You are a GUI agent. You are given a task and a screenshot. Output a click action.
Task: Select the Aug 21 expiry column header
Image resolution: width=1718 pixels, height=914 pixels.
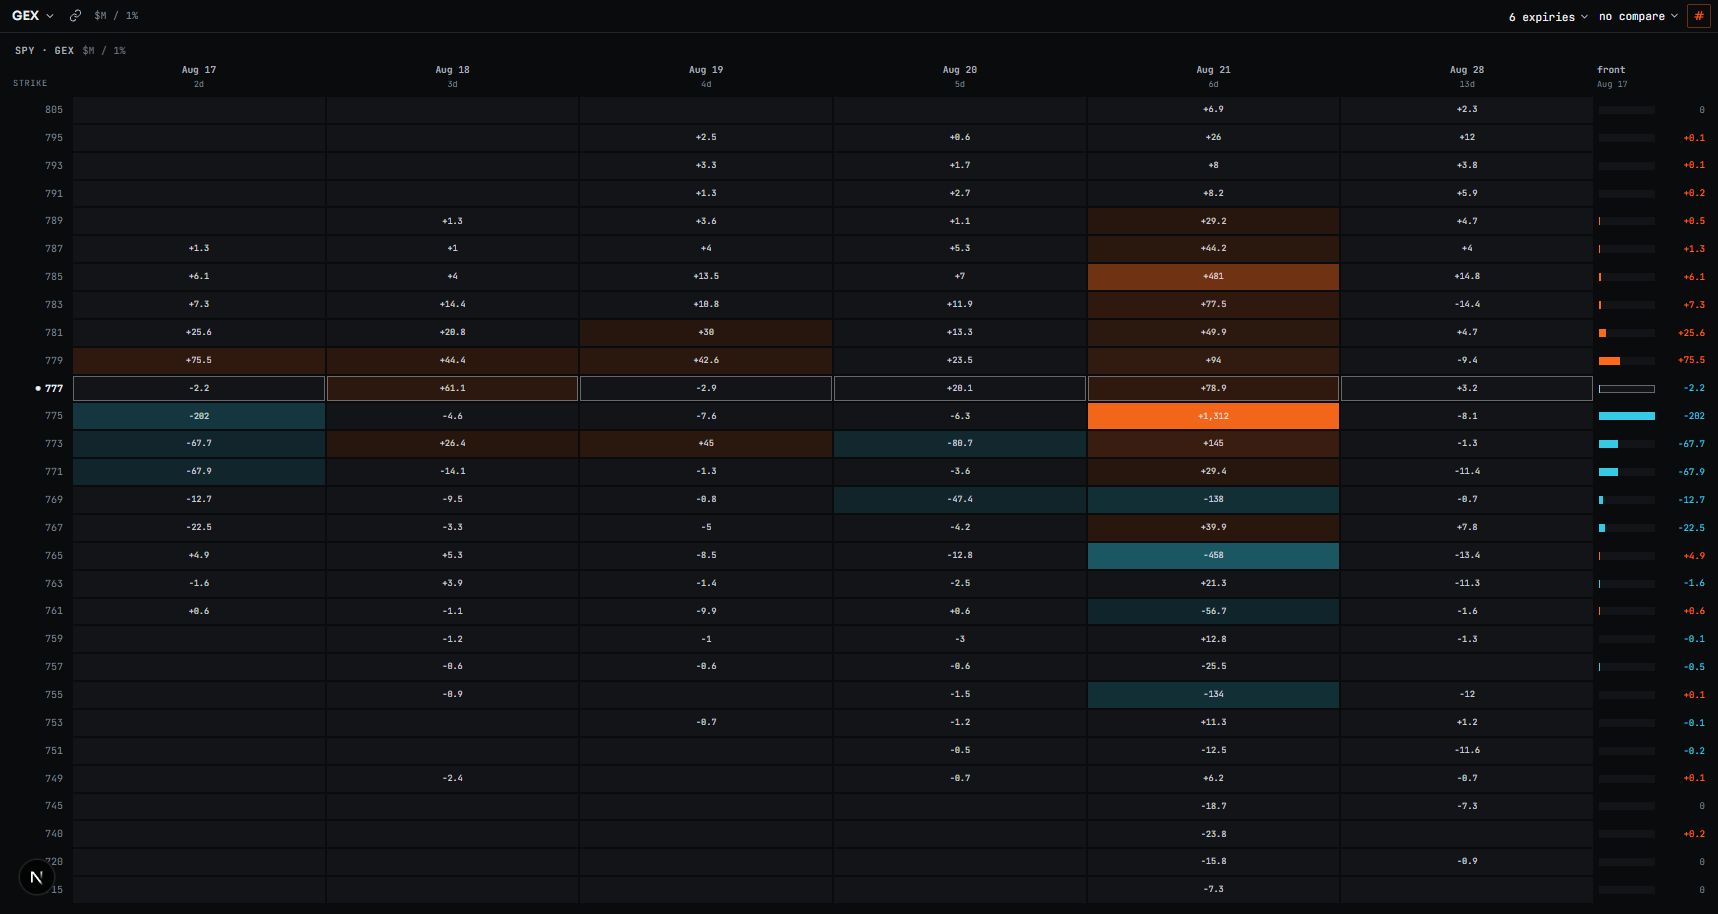pos(1213,76)
